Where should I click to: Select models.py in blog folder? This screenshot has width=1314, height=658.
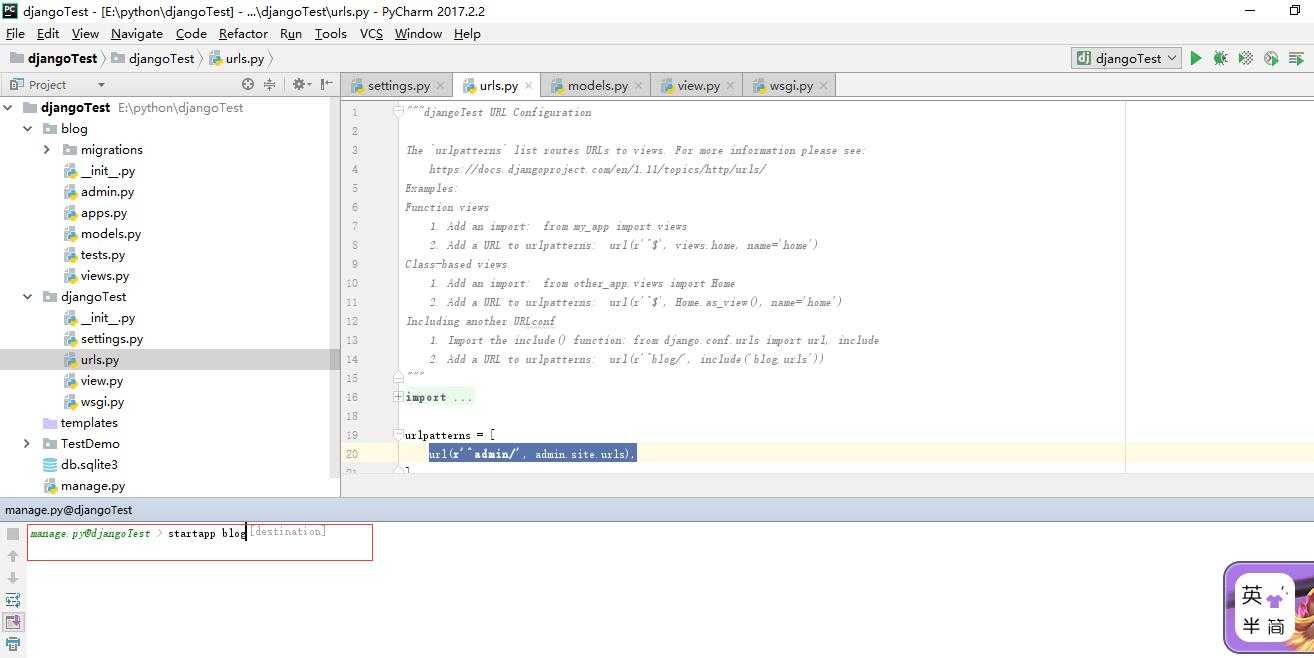(111, 233)
